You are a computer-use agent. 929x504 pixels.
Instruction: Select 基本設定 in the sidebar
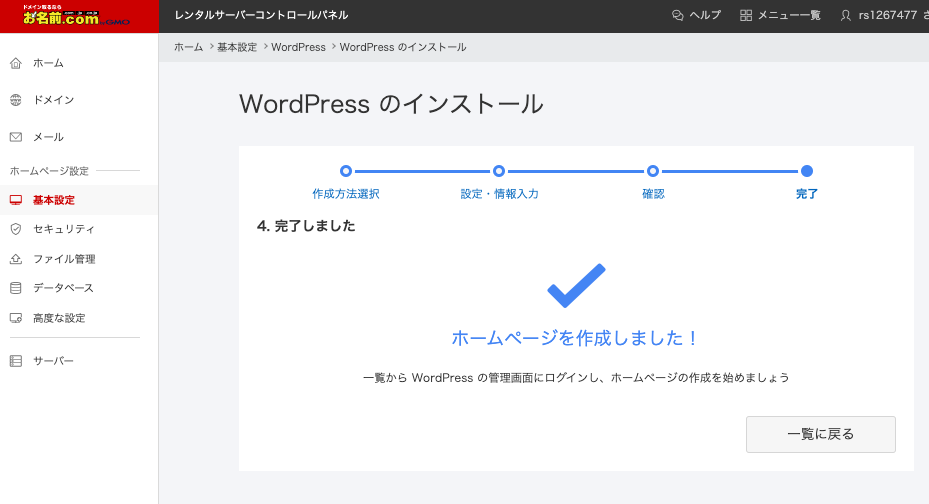pos(54,200)
